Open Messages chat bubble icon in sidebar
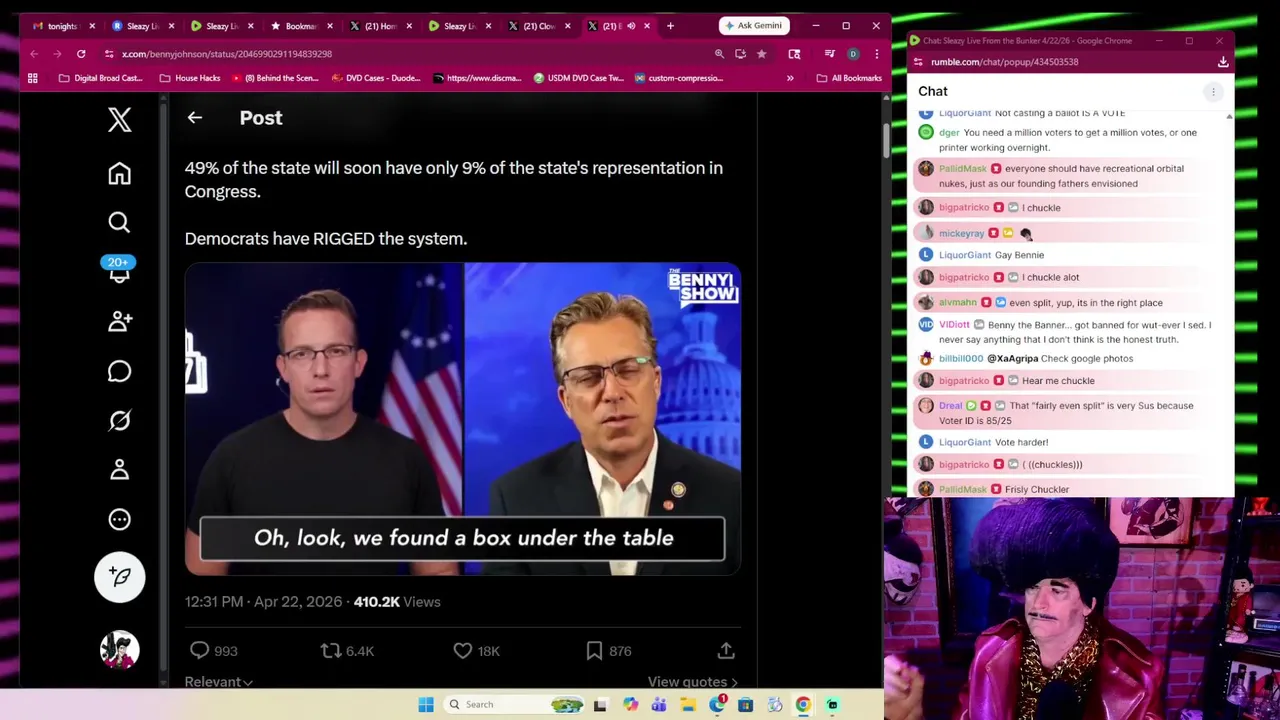 (119, 371)
